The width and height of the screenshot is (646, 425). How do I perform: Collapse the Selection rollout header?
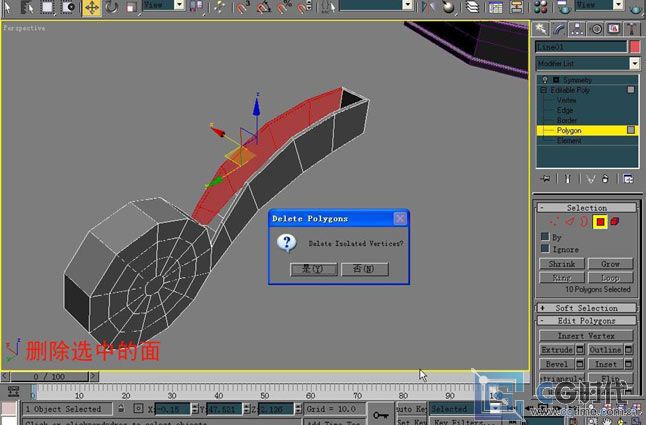coord(587,208)
